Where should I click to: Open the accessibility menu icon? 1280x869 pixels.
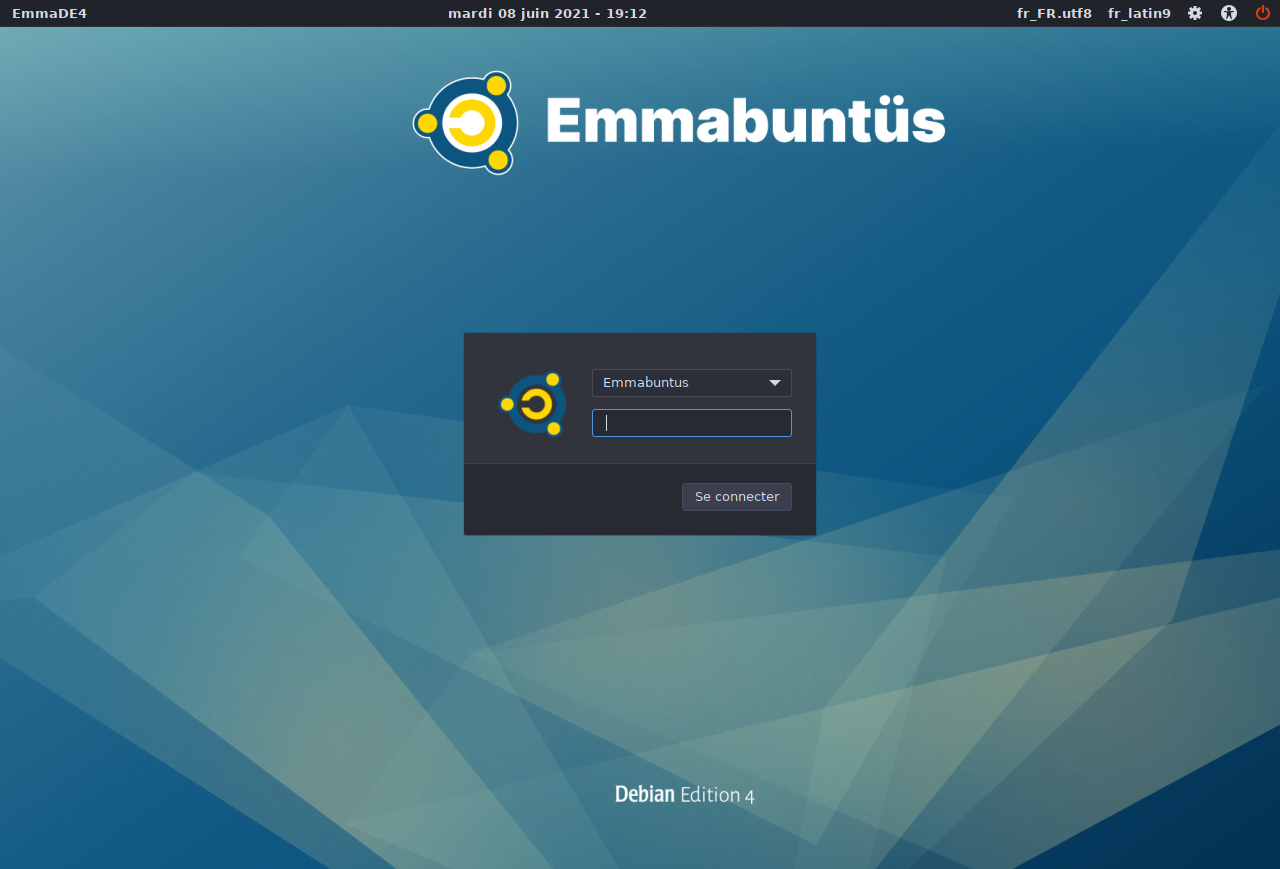point(1229,13)
